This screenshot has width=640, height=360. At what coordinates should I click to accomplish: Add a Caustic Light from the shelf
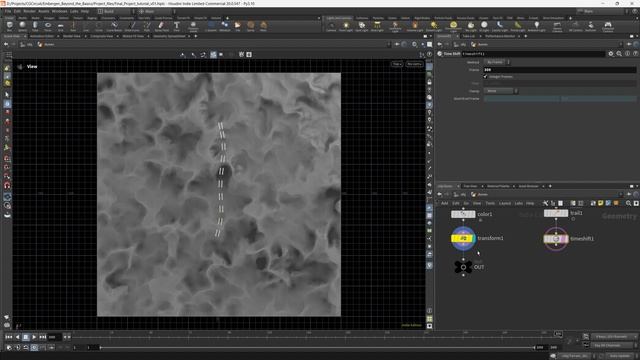[500, 27]
